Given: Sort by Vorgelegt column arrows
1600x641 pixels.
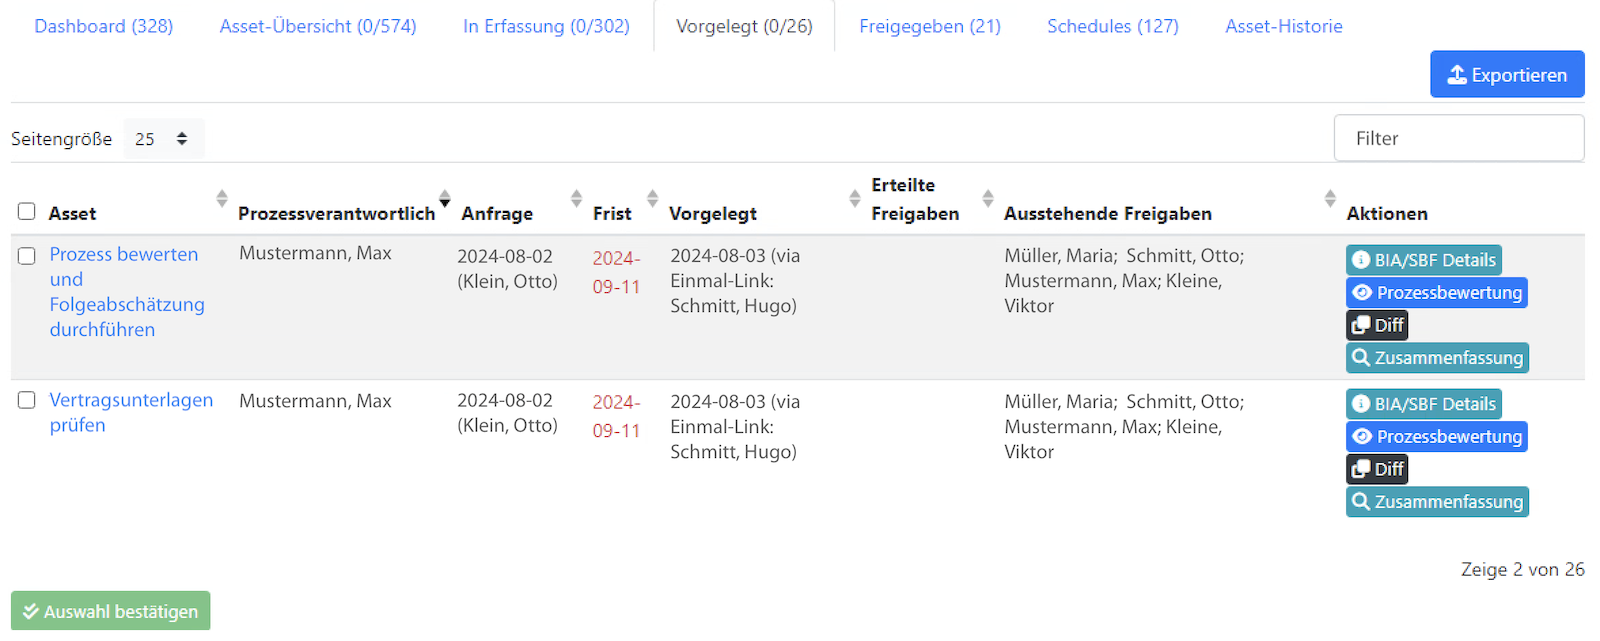Looking at the screenshot, I should [x=855, y=198].
